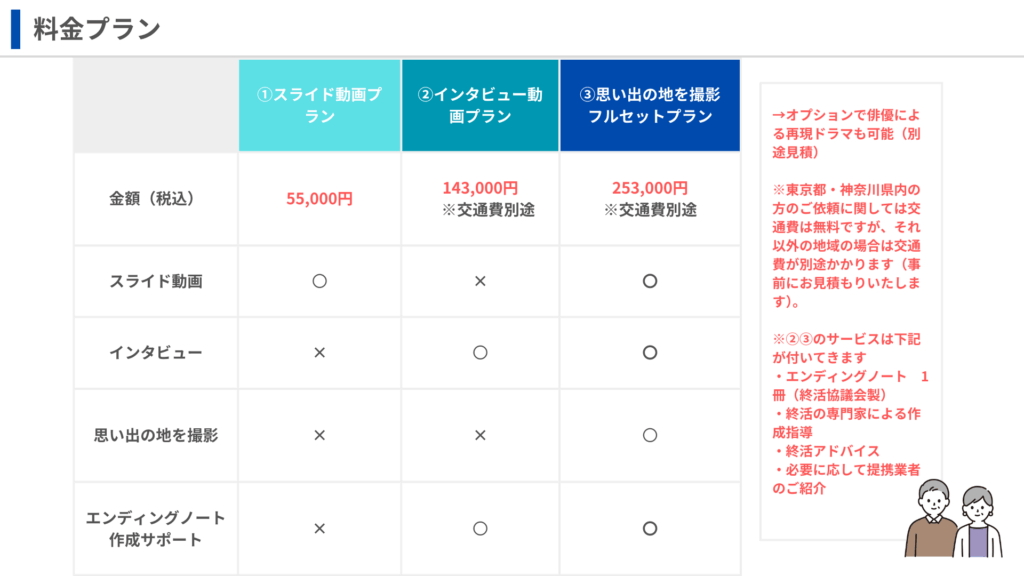
Task: Select the ①スライド動画プラン column header
Action: tap(320, 105)
